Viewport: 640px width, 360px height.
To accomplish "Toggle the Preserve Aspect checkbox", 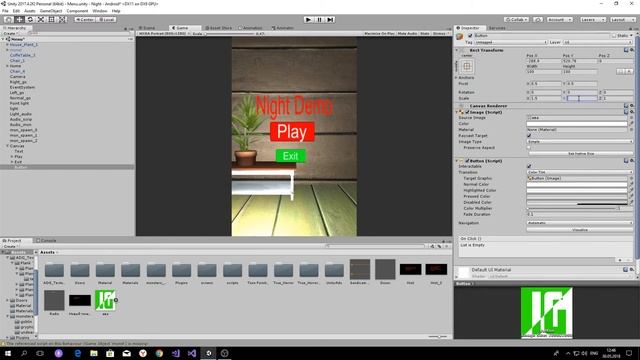I will 529,147.
